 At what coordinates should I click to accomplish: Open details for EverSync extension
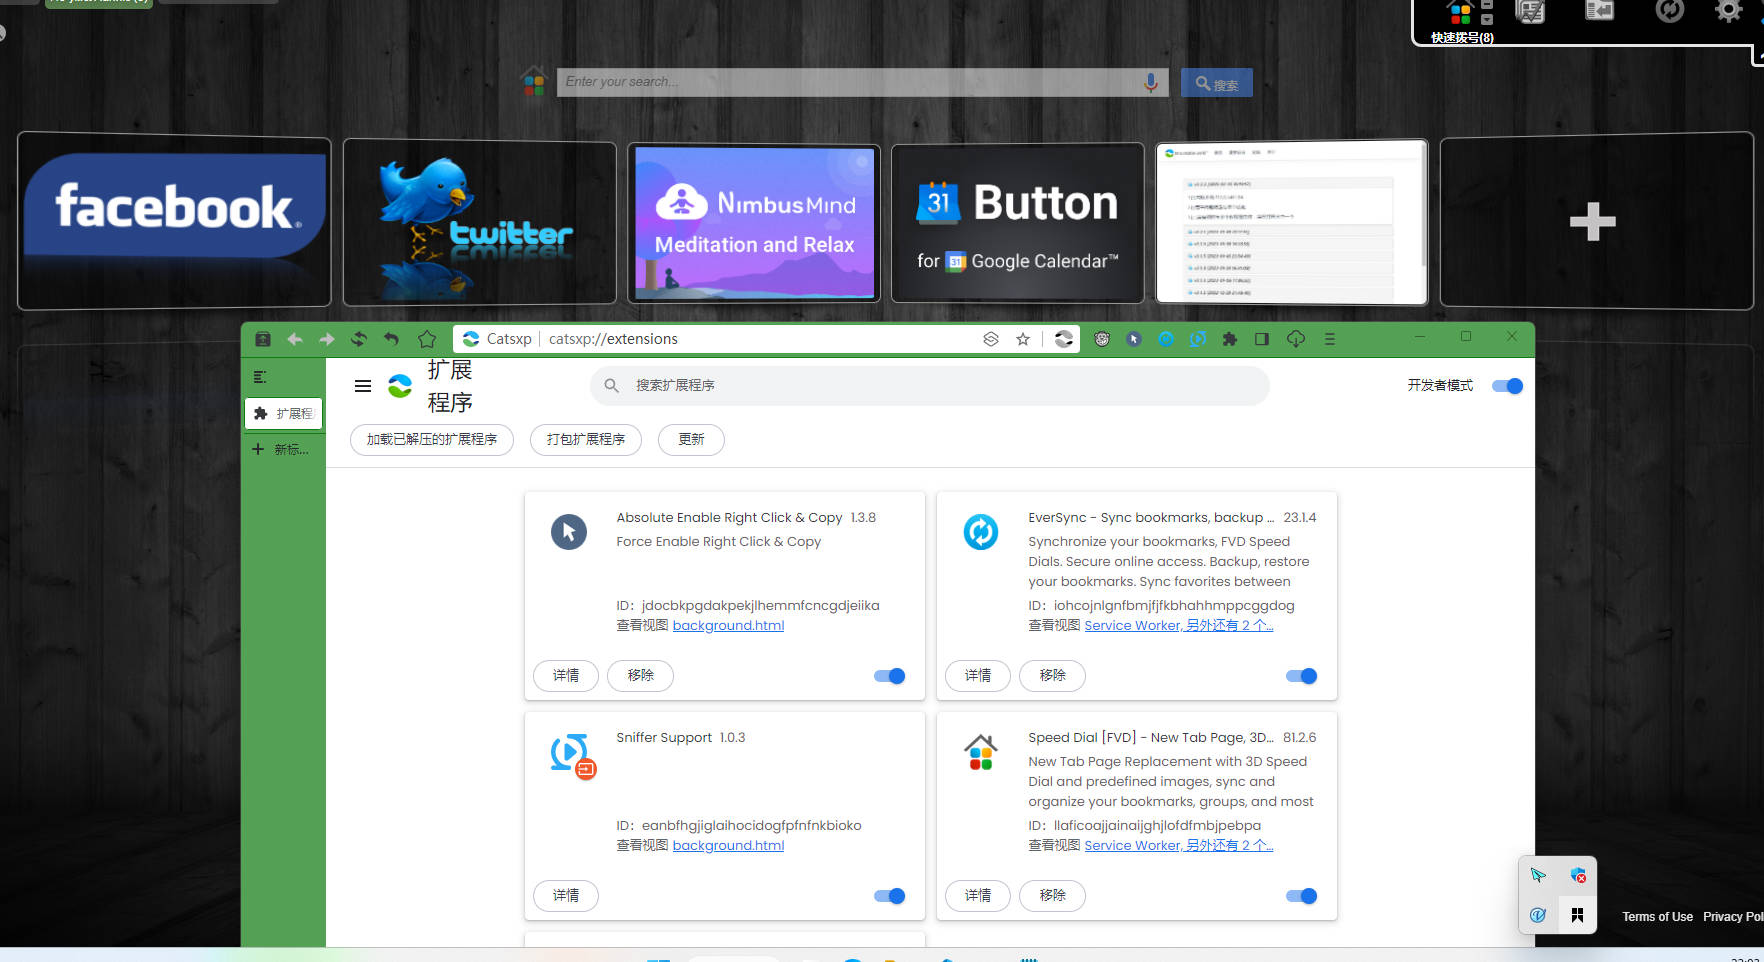tap(978, 676)
